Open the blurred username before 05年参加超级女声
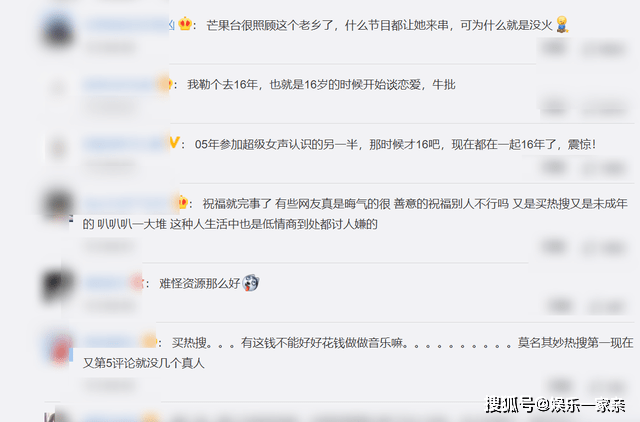Image resolution: width=640 pixels, height=422 pixels. pyautogui.click(x=125, y=144)
